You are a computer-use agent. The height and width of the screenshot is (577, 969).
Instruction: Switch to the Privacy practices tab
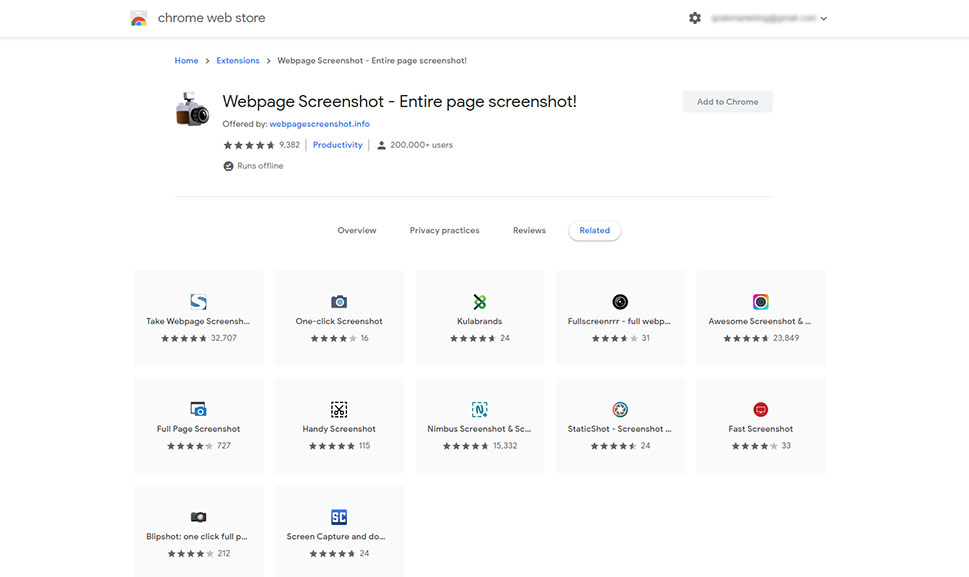444,230
